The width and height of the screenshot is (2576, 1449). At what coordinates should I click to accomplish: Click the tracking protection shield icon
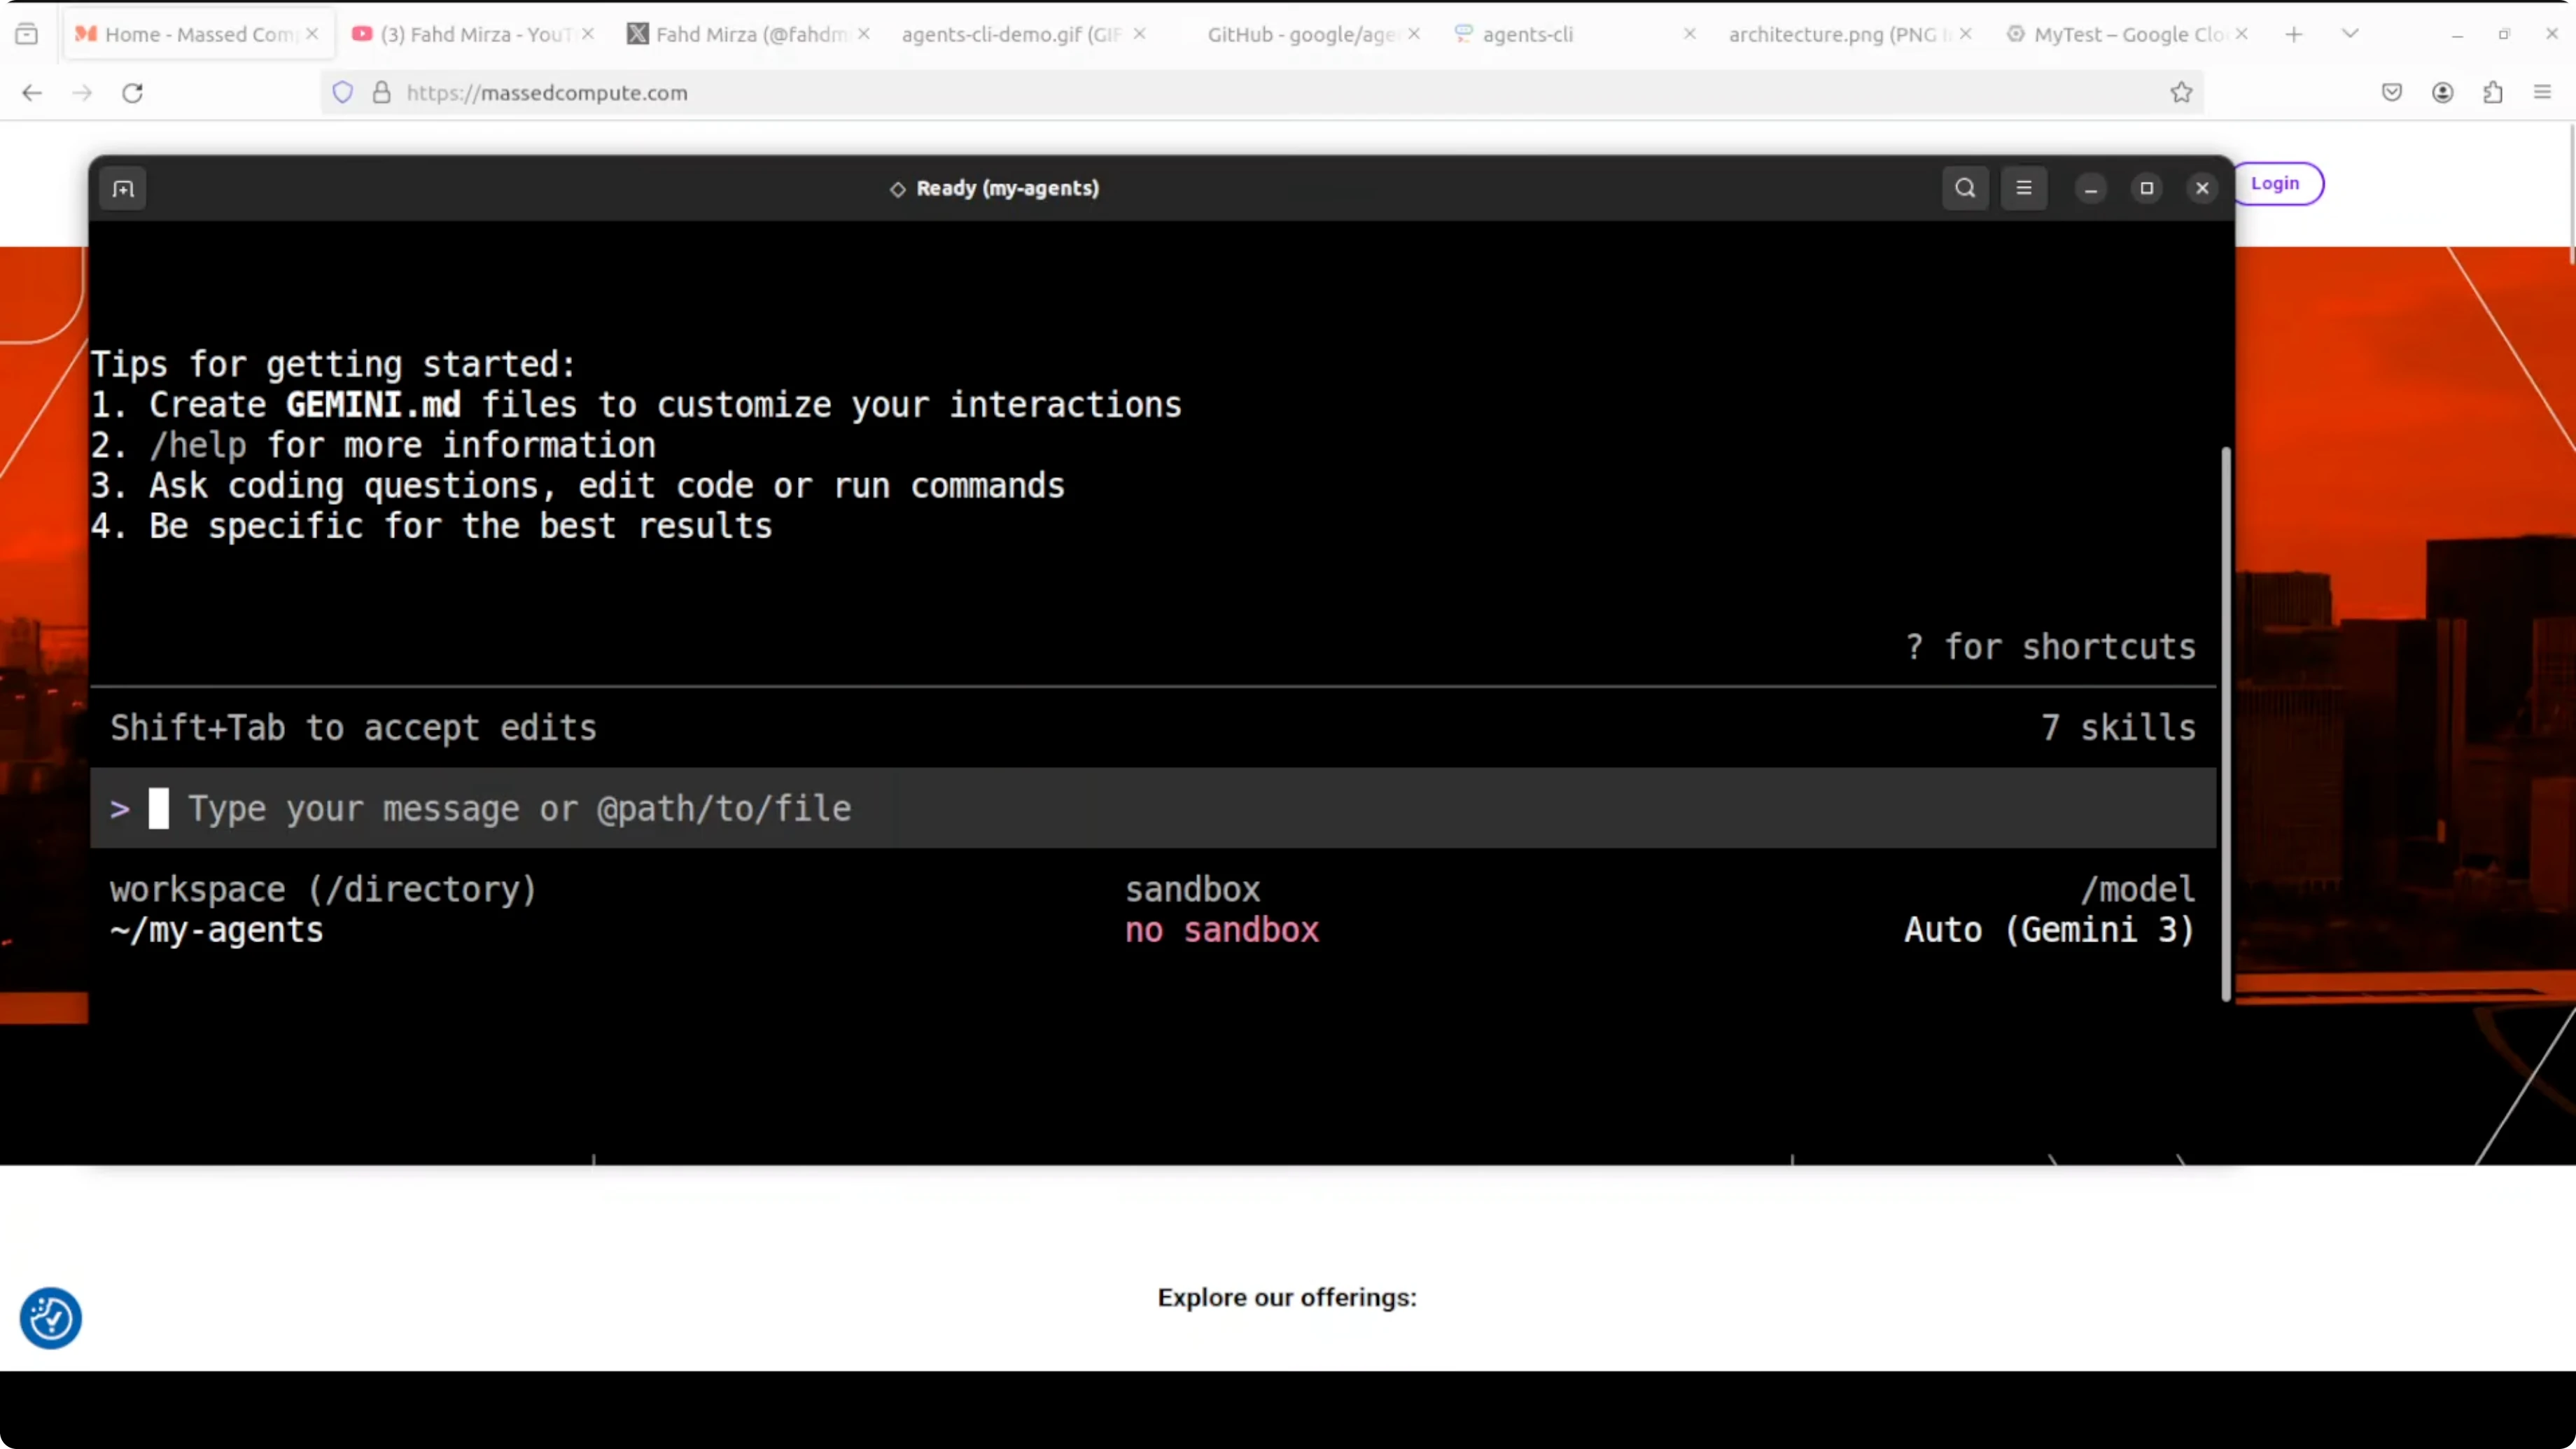(343, 93)
